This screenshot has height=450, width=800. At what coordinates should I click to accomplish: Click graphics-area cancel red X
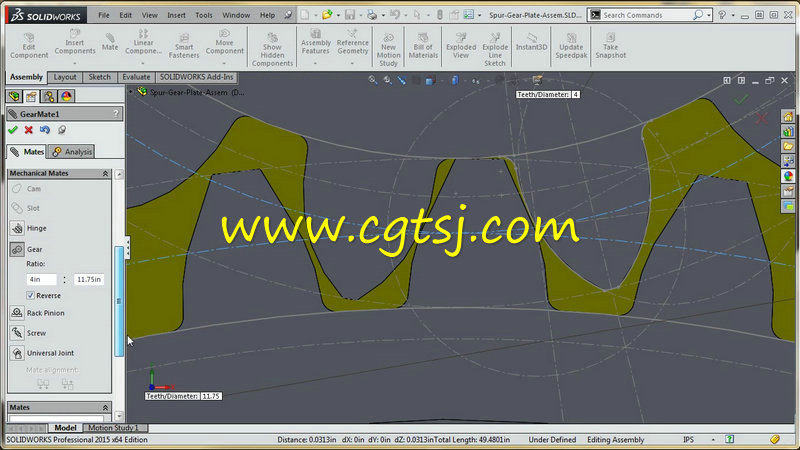pos(762,119)
